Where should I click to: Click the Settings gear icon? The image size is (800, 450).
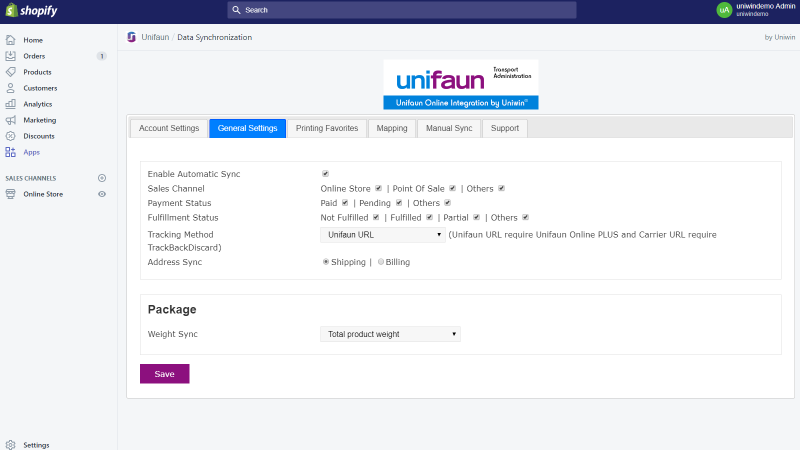[11, 445]
